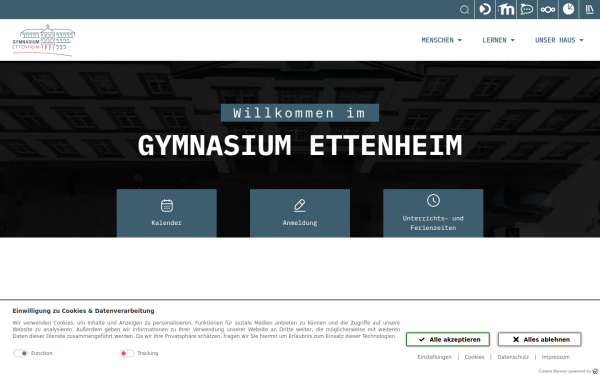
Task: Click the calendar icon on Kalender tile
Action: pyautogui.click(x=167, y=205)
